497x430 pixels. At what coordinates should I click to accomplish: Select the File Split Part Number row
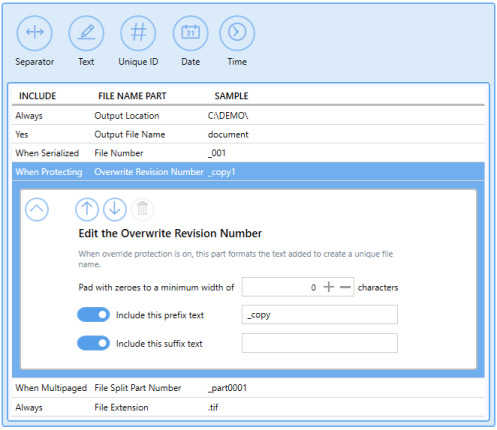click(248, 388)
